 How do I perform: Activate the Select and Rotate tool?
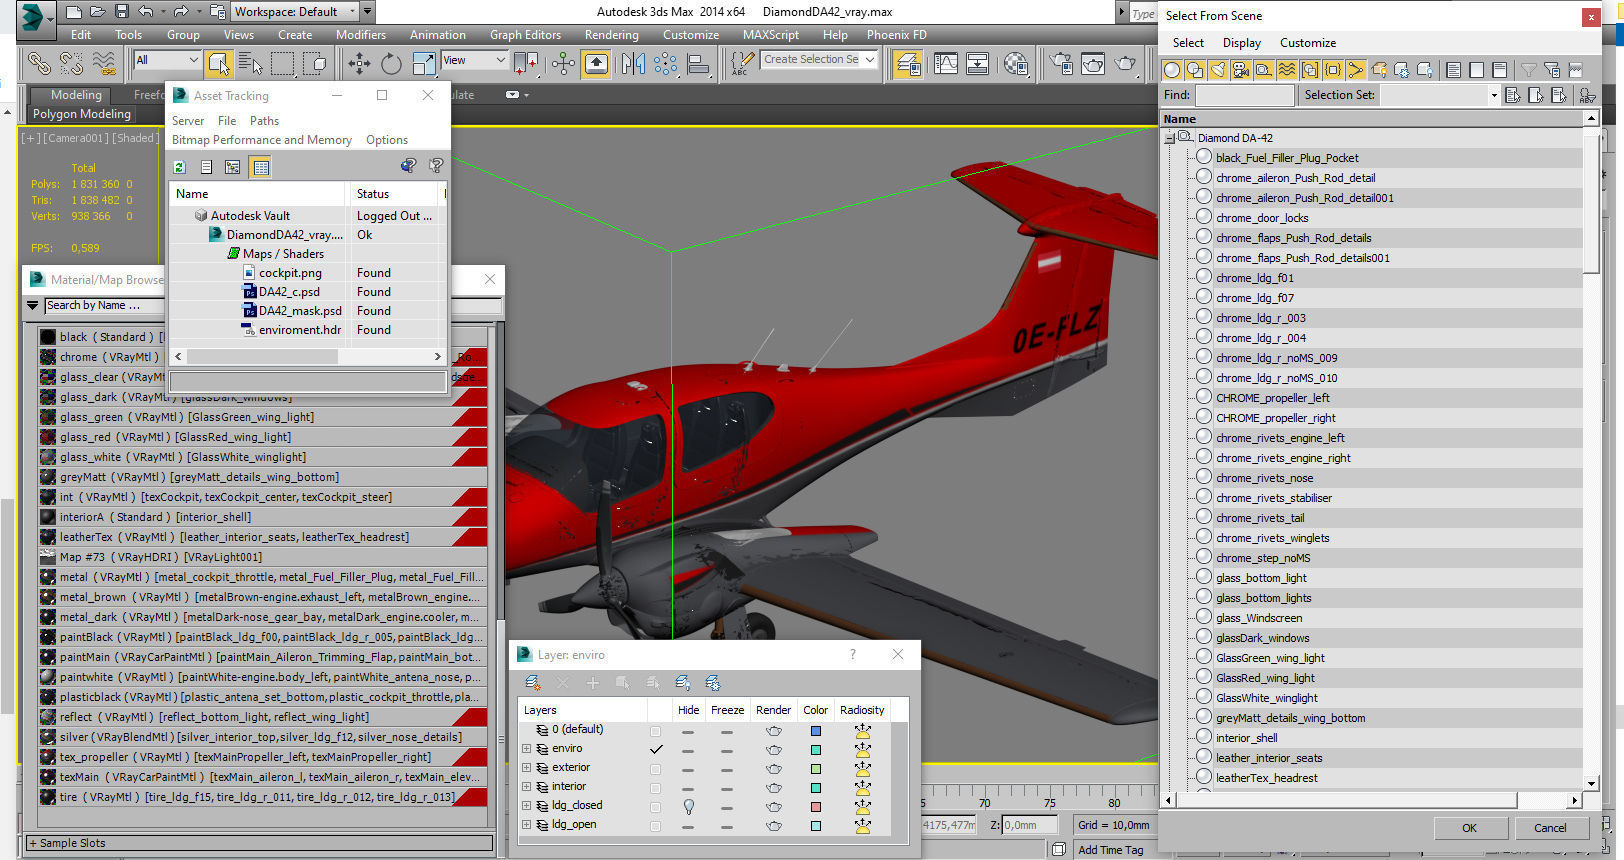click(x=391, y=64)
